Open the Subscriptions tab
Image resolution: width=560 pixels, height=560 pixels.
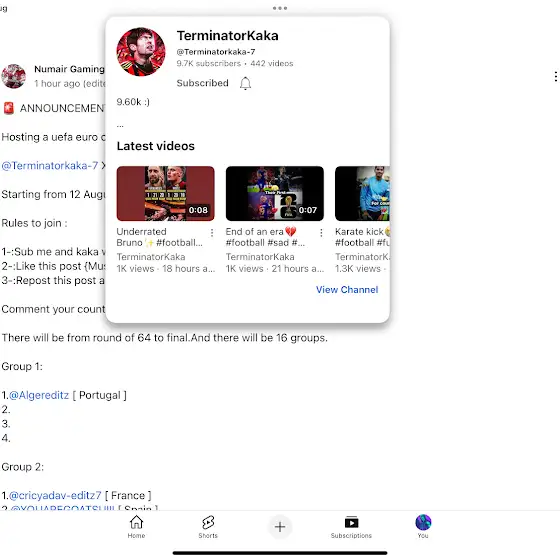click(351, 526)
